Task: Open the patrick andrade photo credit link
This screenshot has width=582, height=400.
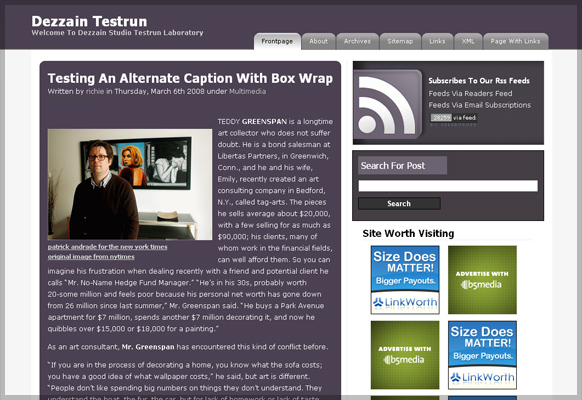Action: [x=107, y=247]
